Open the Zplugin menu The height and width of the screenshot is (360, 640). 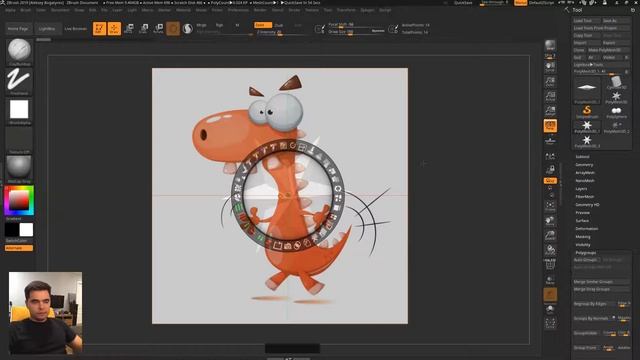[x=367, y=10]
